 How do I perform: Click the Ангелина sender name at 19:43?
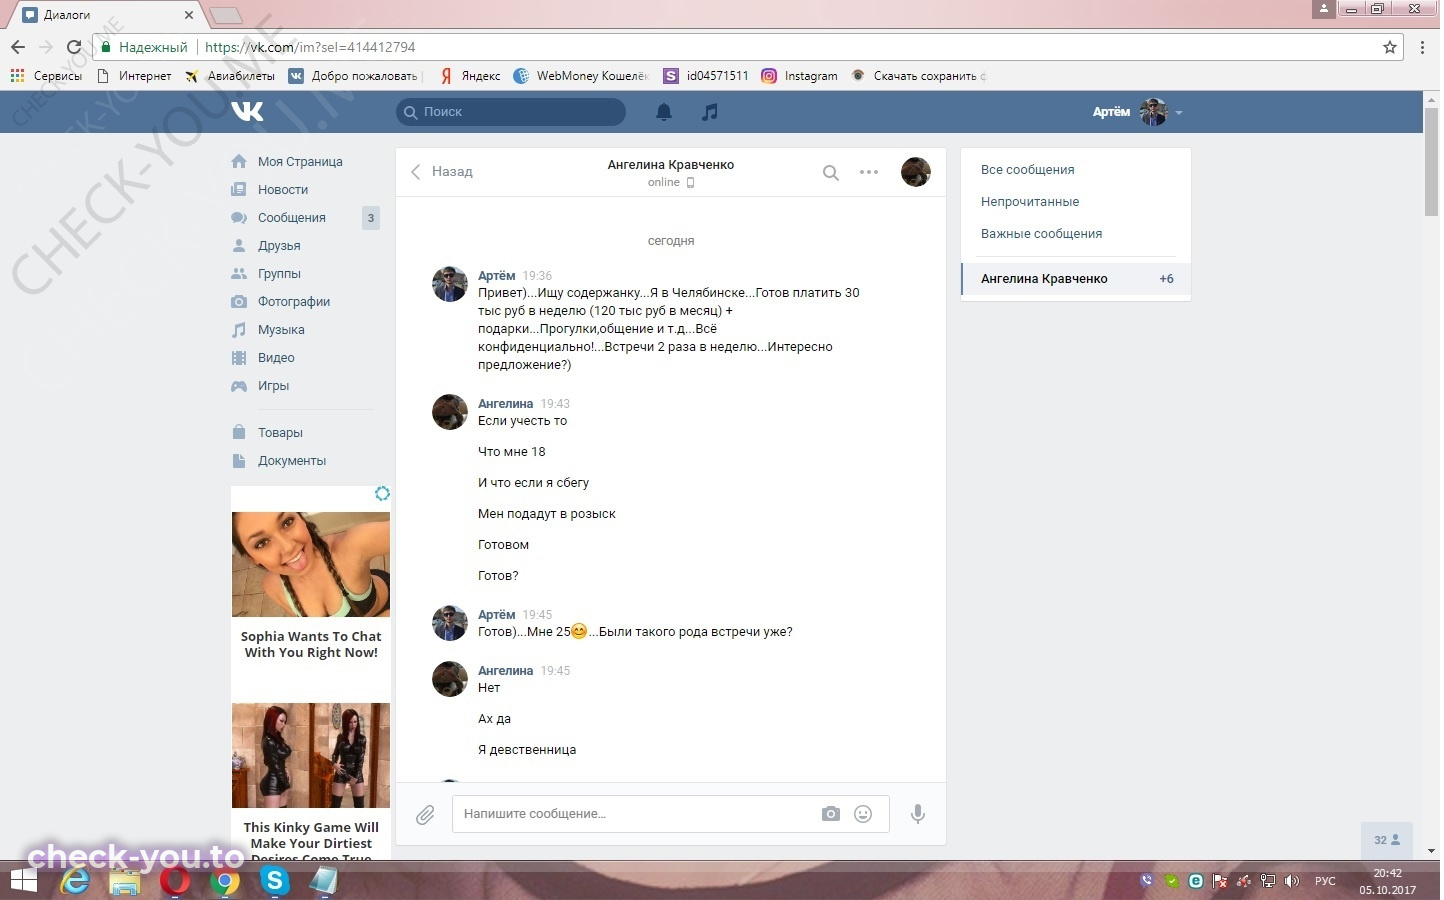point(505,403)
